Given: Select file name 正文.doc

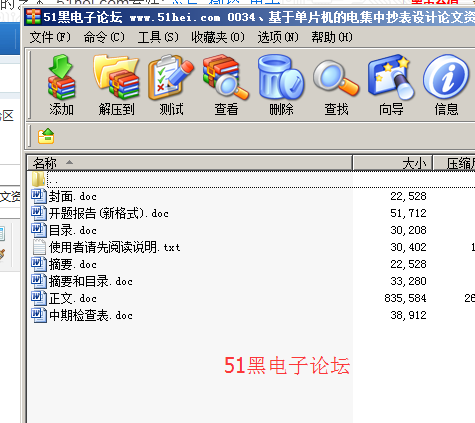Looking at the screenshot, I should click(x=73, y=298).
